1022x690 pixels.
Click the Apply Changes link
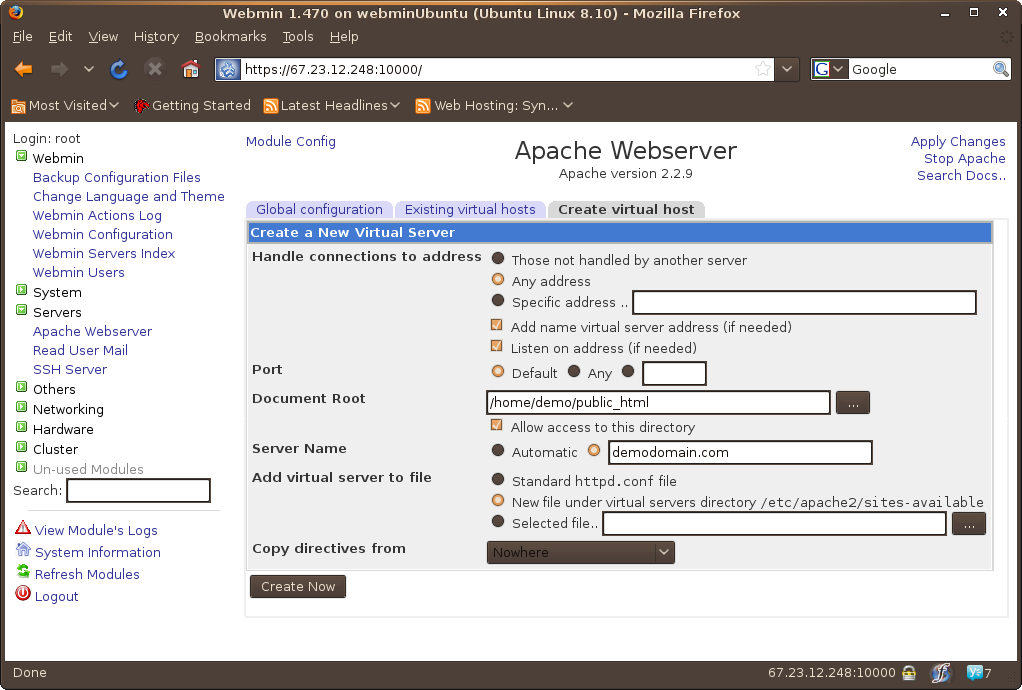click(957, 141)
